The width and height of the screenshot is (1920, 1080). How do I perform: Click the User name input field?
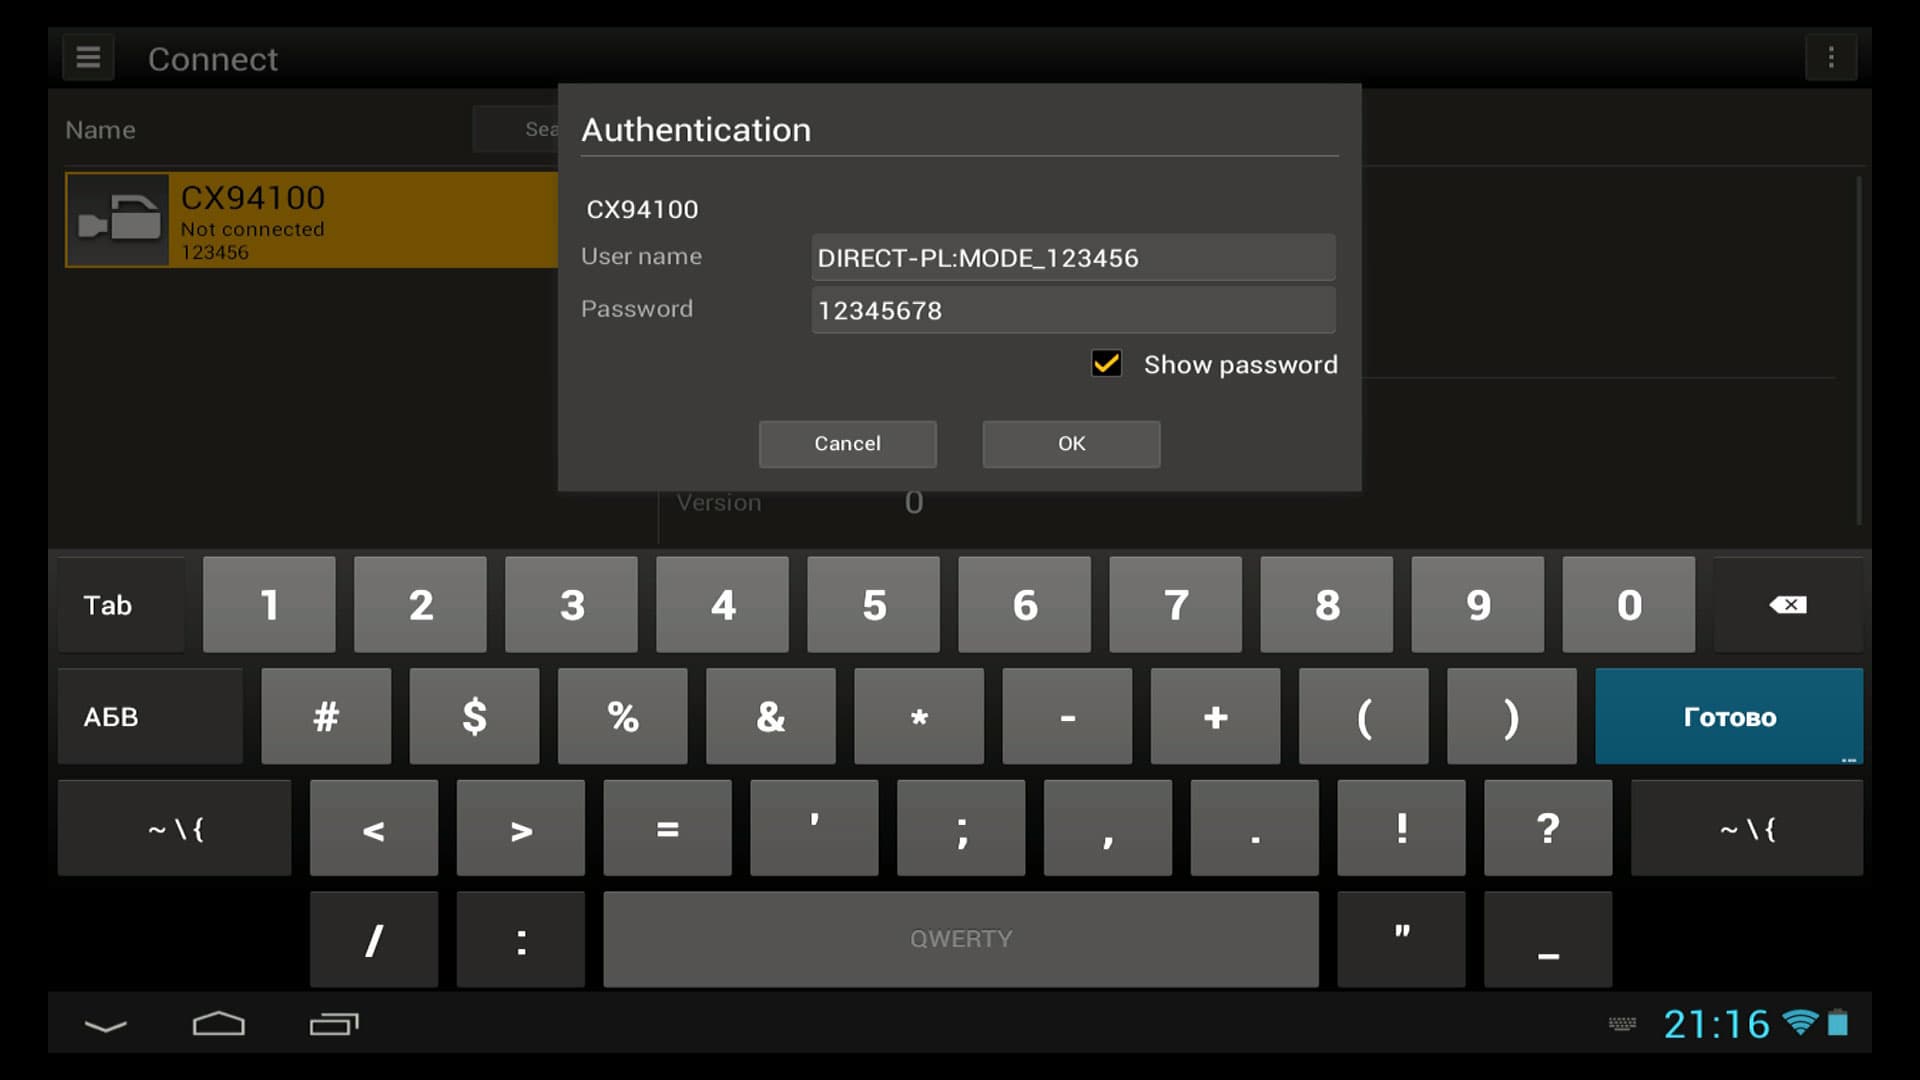click(1072, 258)
